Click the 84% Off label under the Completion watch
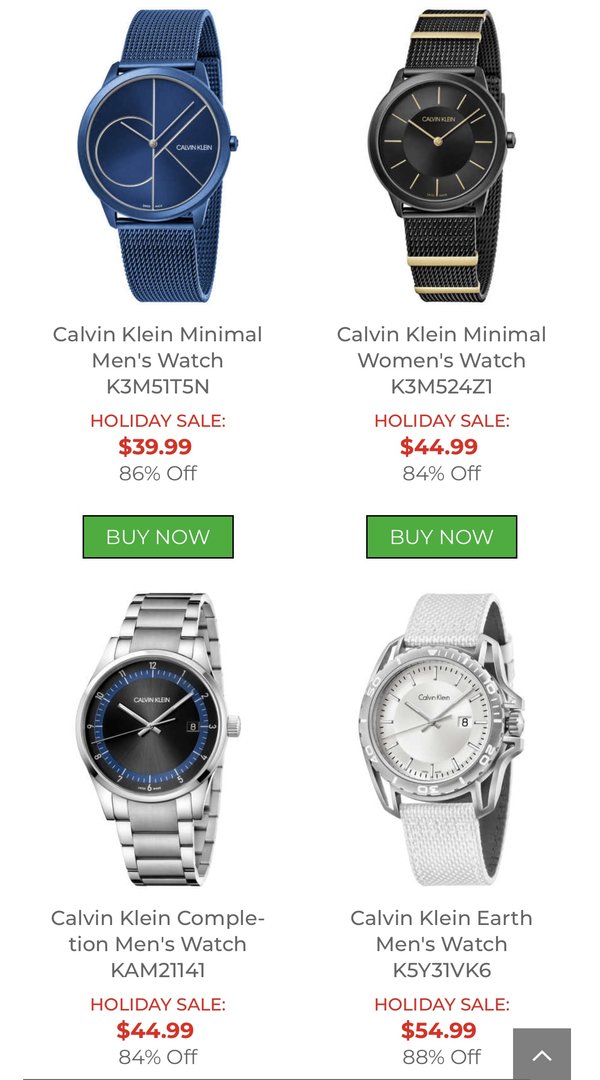Screen dimensions: 600x1080 click(x=158, y=1057)
